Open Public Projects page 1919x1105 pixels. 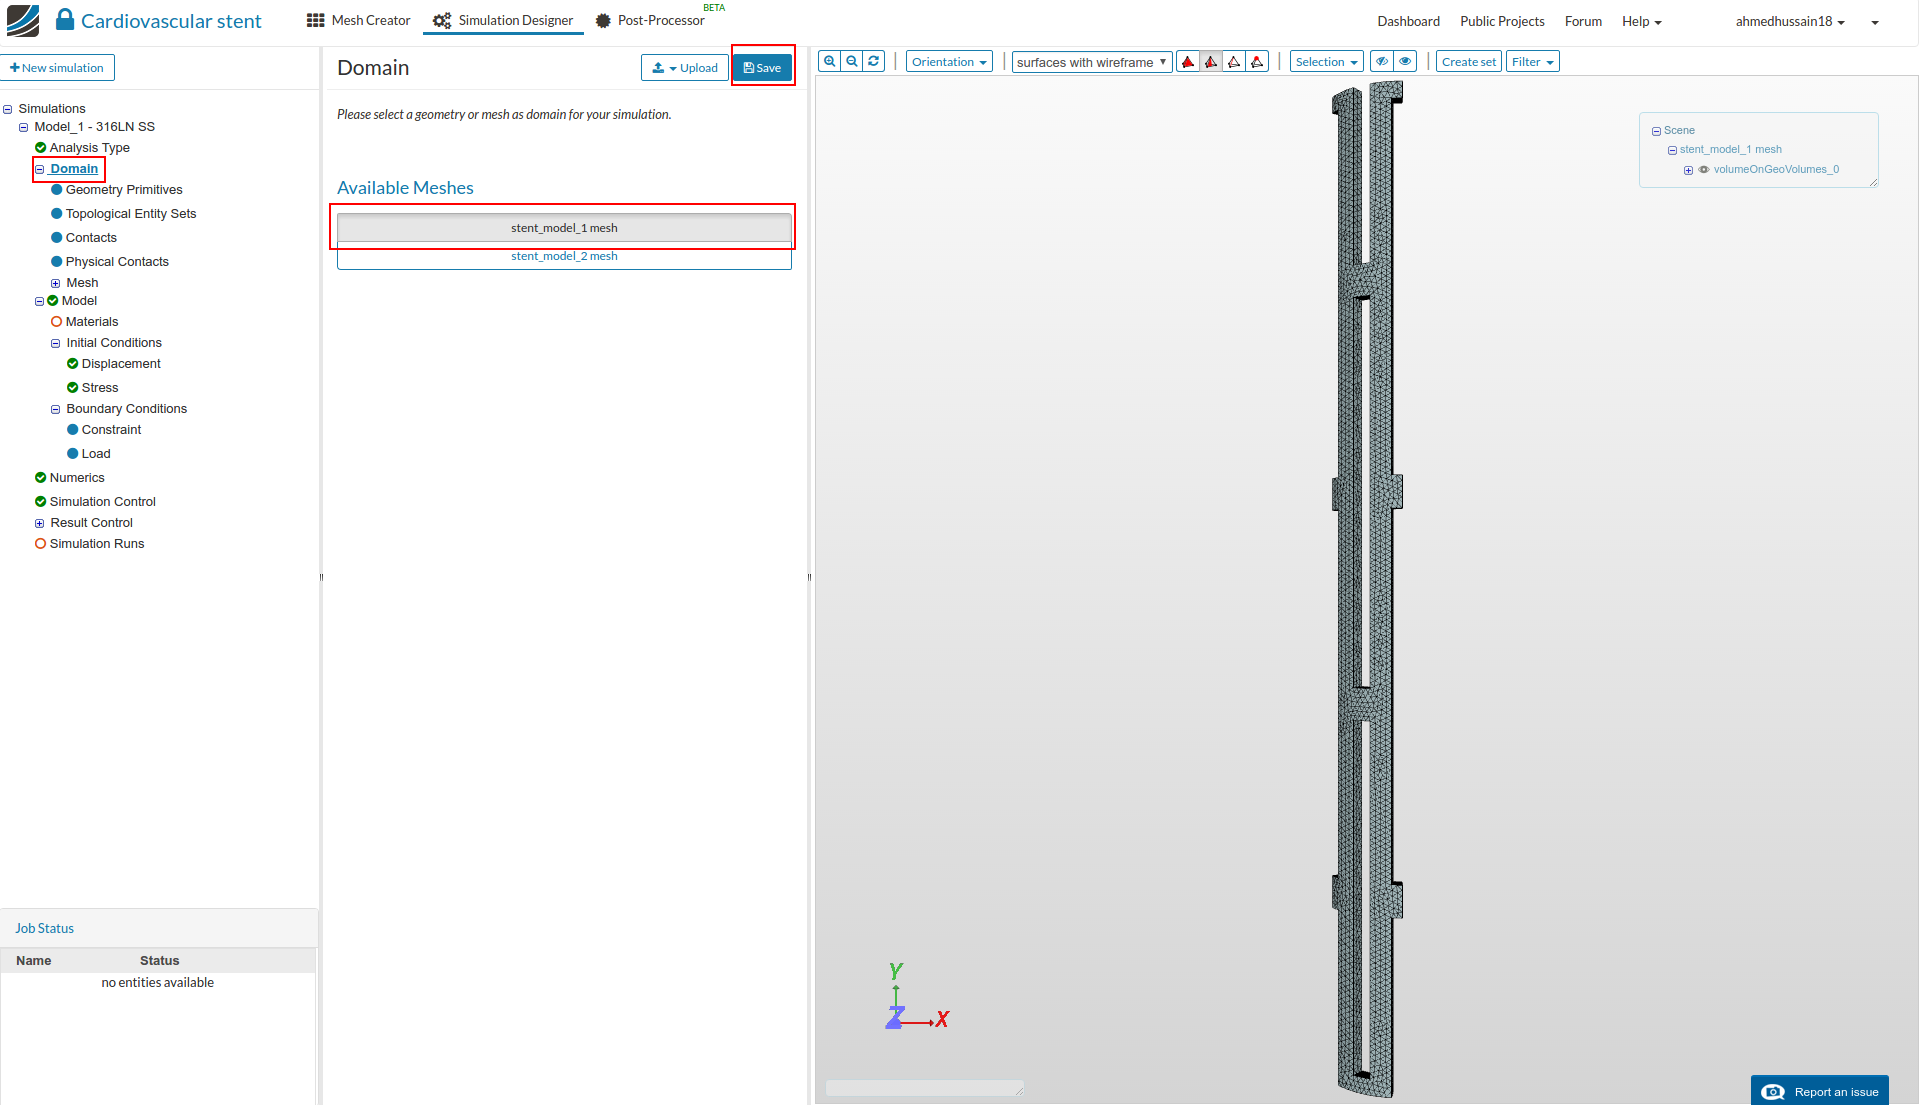[x=1502, y=22]
